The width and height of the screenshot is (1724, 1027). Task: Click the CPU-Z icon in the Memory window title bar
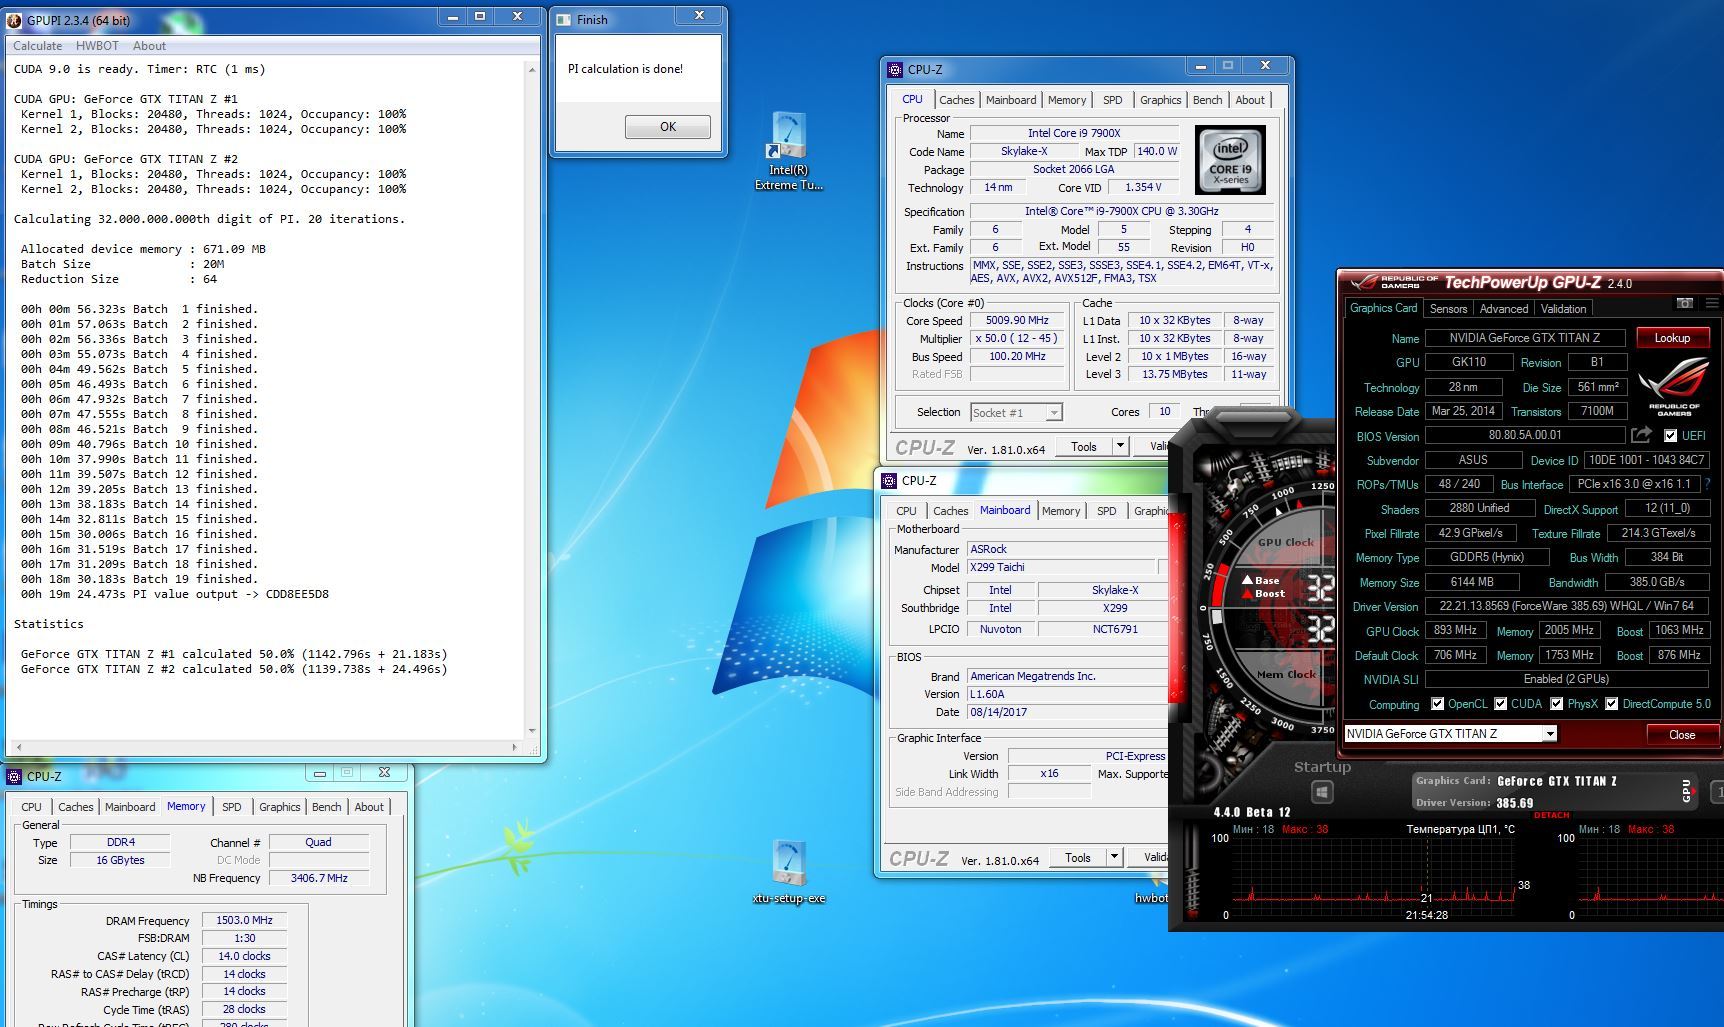coord(15,776)
